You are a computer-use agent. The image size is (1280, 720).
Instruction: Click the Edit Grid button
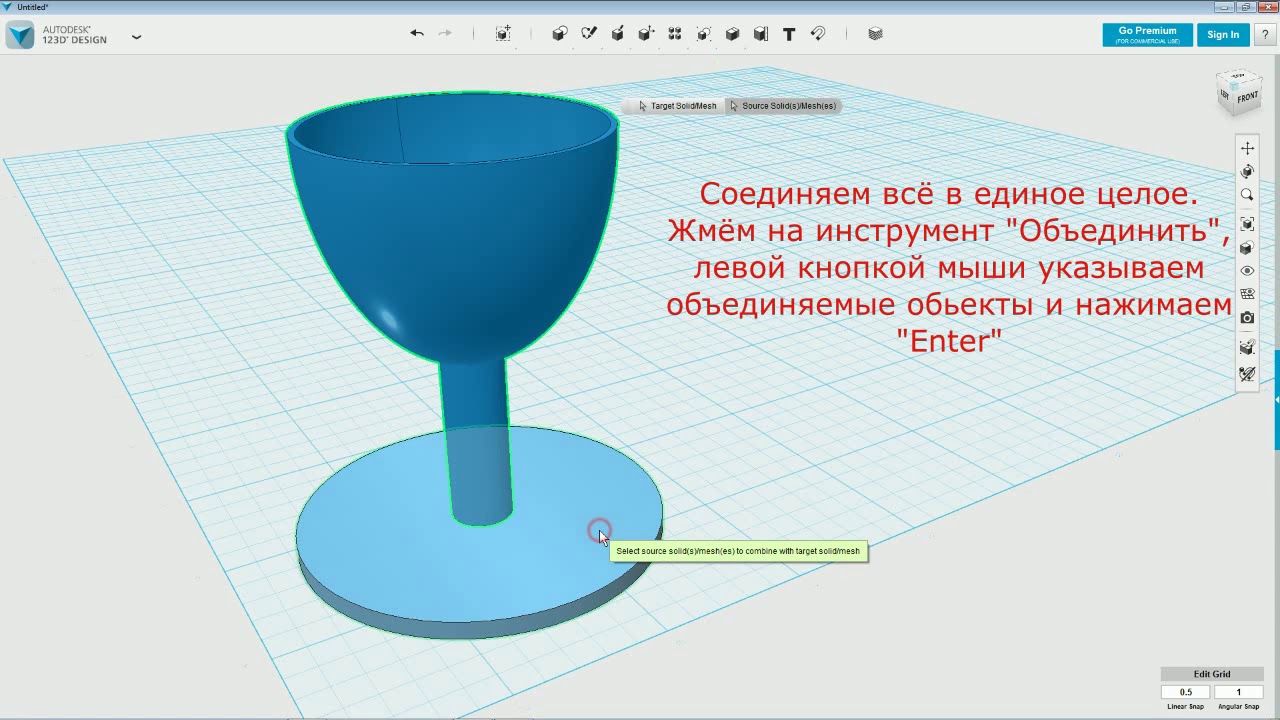pos(1212,674)
